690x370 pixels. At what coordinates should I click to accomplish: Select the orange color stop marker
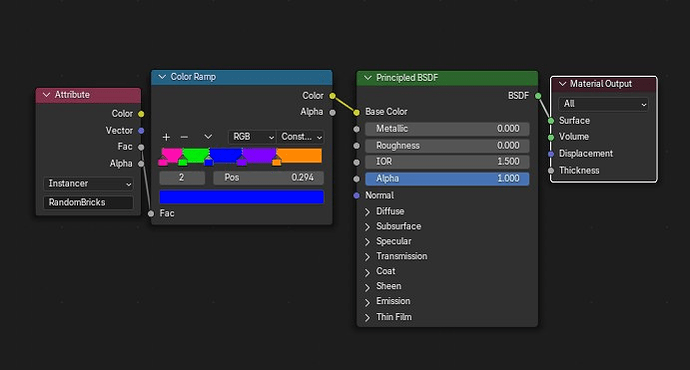click(x=276, y=162)
